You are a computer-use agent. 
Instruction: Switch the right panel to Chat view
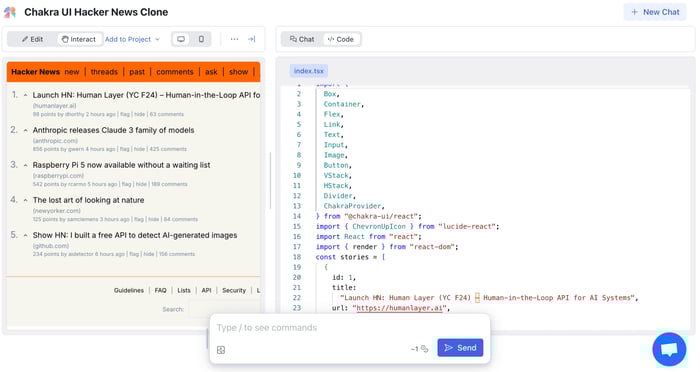[x=302, y=39]
